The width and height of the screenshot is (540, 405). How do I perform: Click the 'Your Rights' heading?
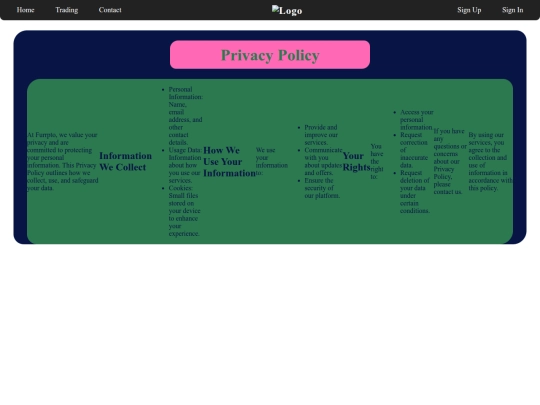(x=356, y=161)
